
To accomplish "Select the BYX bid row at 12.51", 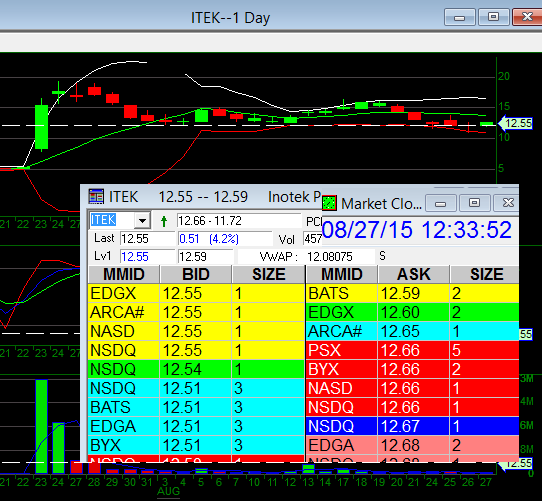I will pos(196,445).
